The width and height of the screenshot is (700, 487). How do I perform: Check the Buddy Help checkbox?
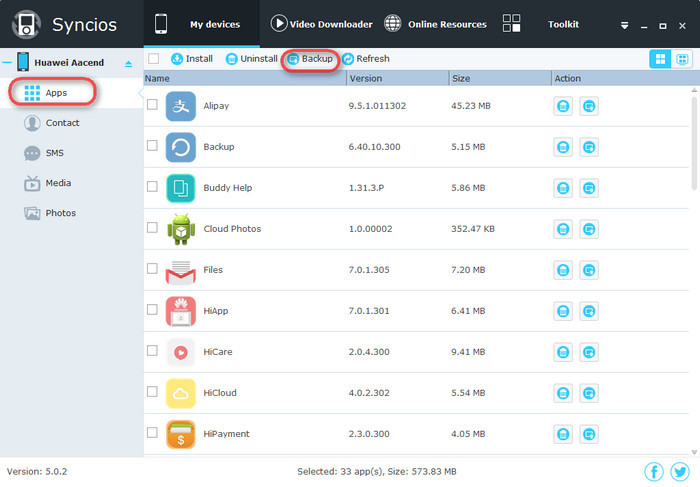(152, 186)
